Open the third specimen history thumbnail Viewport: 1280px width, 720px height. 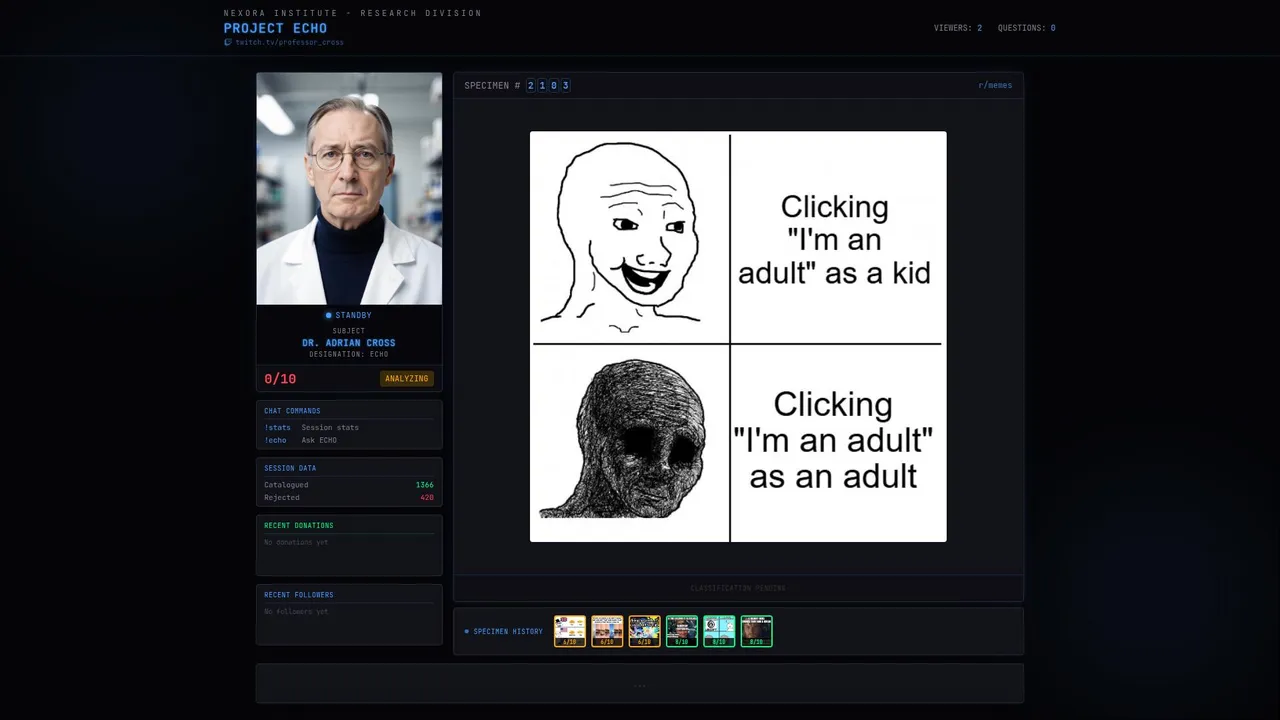coord(644,631)
